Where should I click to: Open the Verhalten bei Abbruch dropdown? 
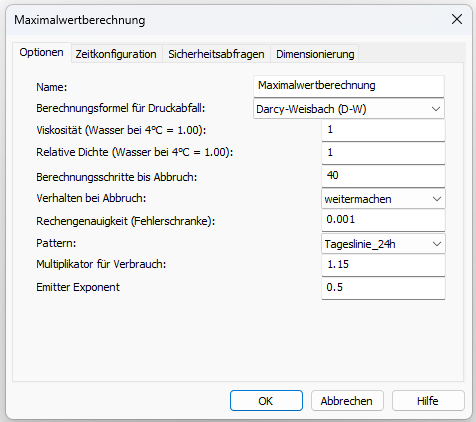click(383, 199)
